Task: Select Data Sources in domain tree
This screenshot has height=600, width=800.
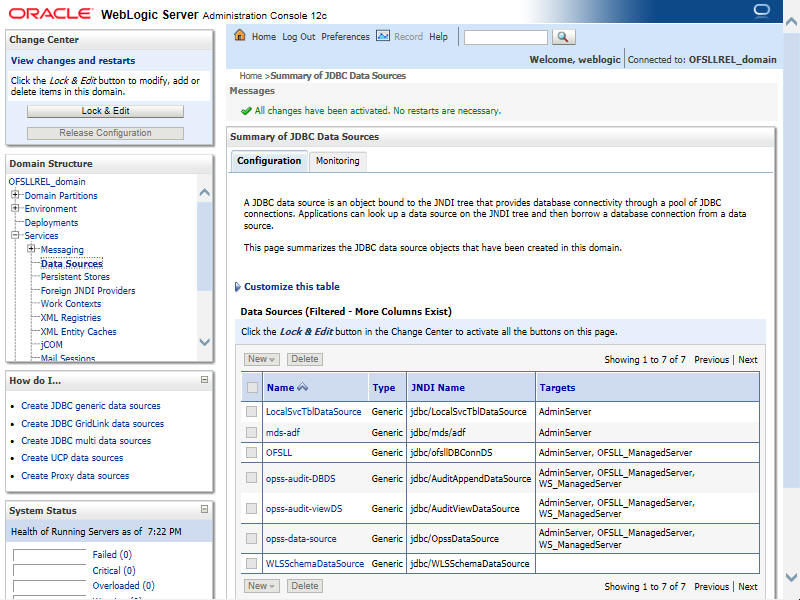Action: pos(72,264)
